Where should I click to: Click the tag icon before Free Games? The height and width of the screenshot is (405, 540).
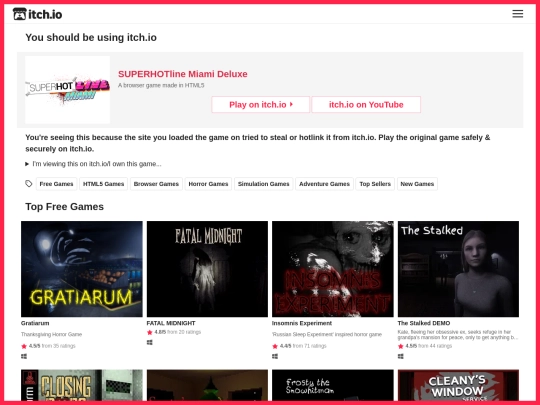click(29, 184)
